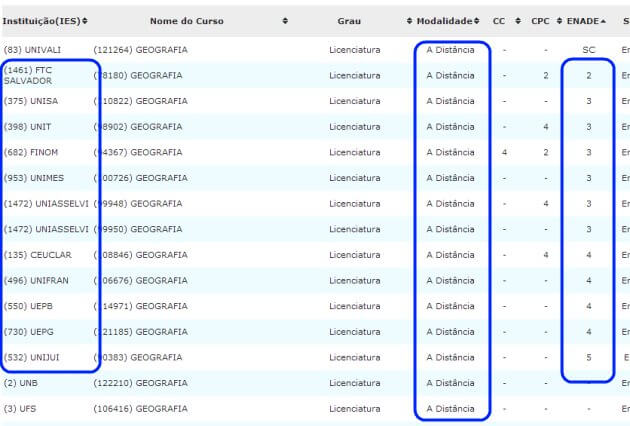This screenshot has height=426, width=630.
Task: Open GEOGRAFIA course in FINOM row
Action: pos(138,152)
